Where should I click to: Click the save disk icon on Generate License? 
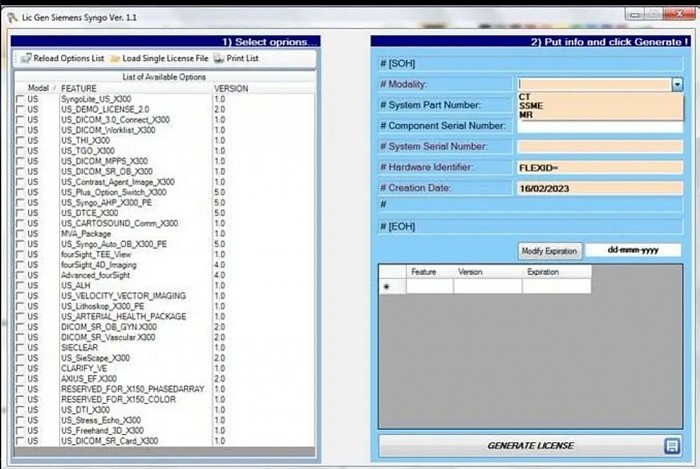(x=672, y=446)
